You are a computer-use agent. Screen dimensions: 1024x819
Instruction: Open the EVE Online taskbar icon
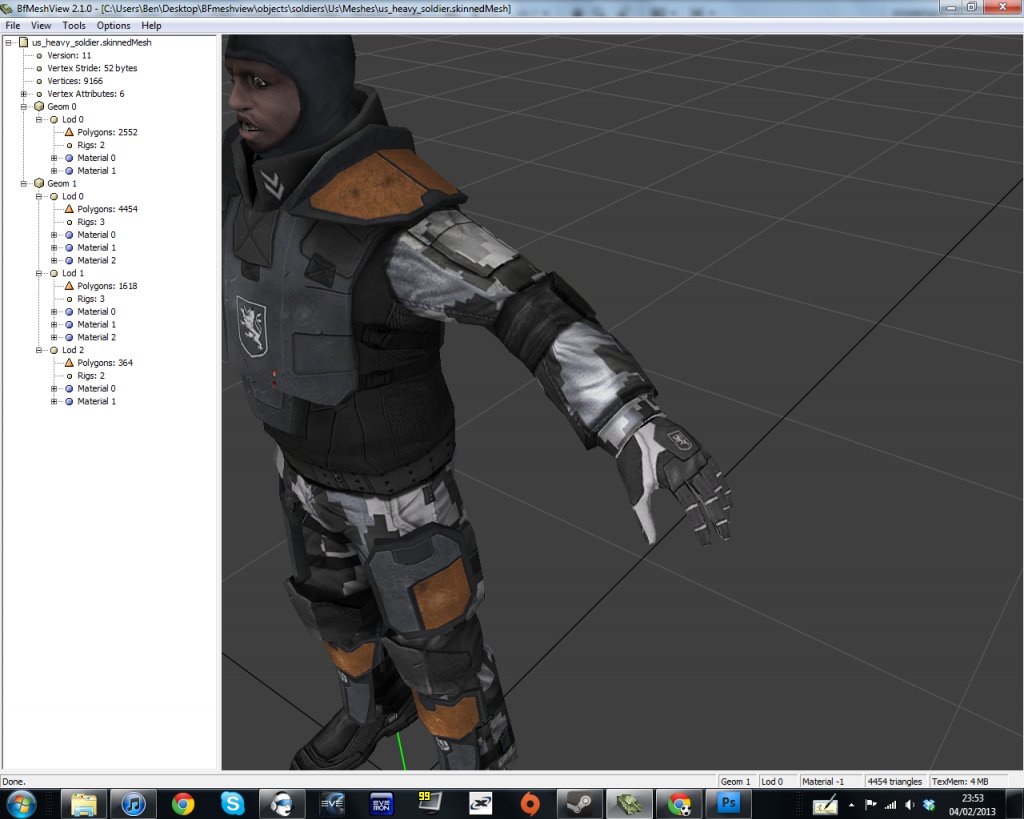click(x=331, y=804)
